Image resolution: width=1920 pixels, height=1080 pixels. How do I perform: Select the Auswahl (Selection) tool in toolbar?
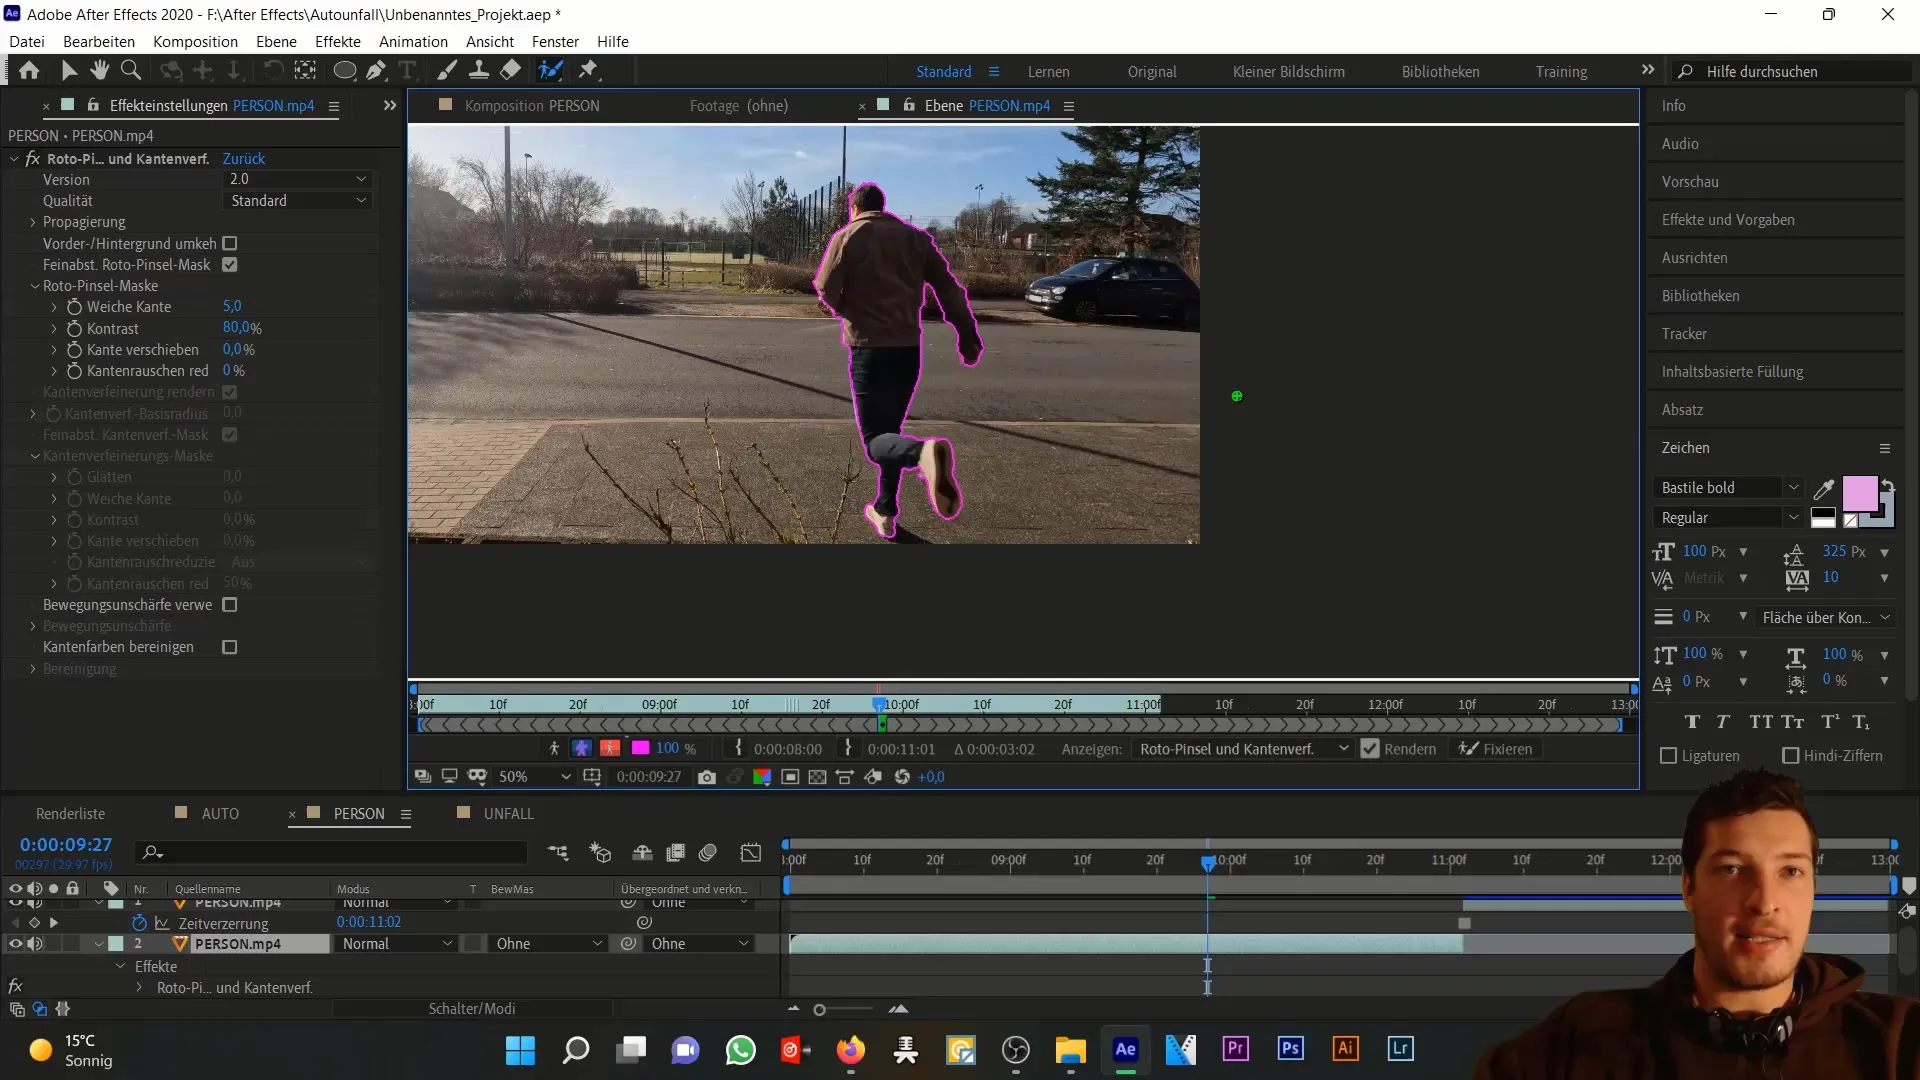[67, 70]
